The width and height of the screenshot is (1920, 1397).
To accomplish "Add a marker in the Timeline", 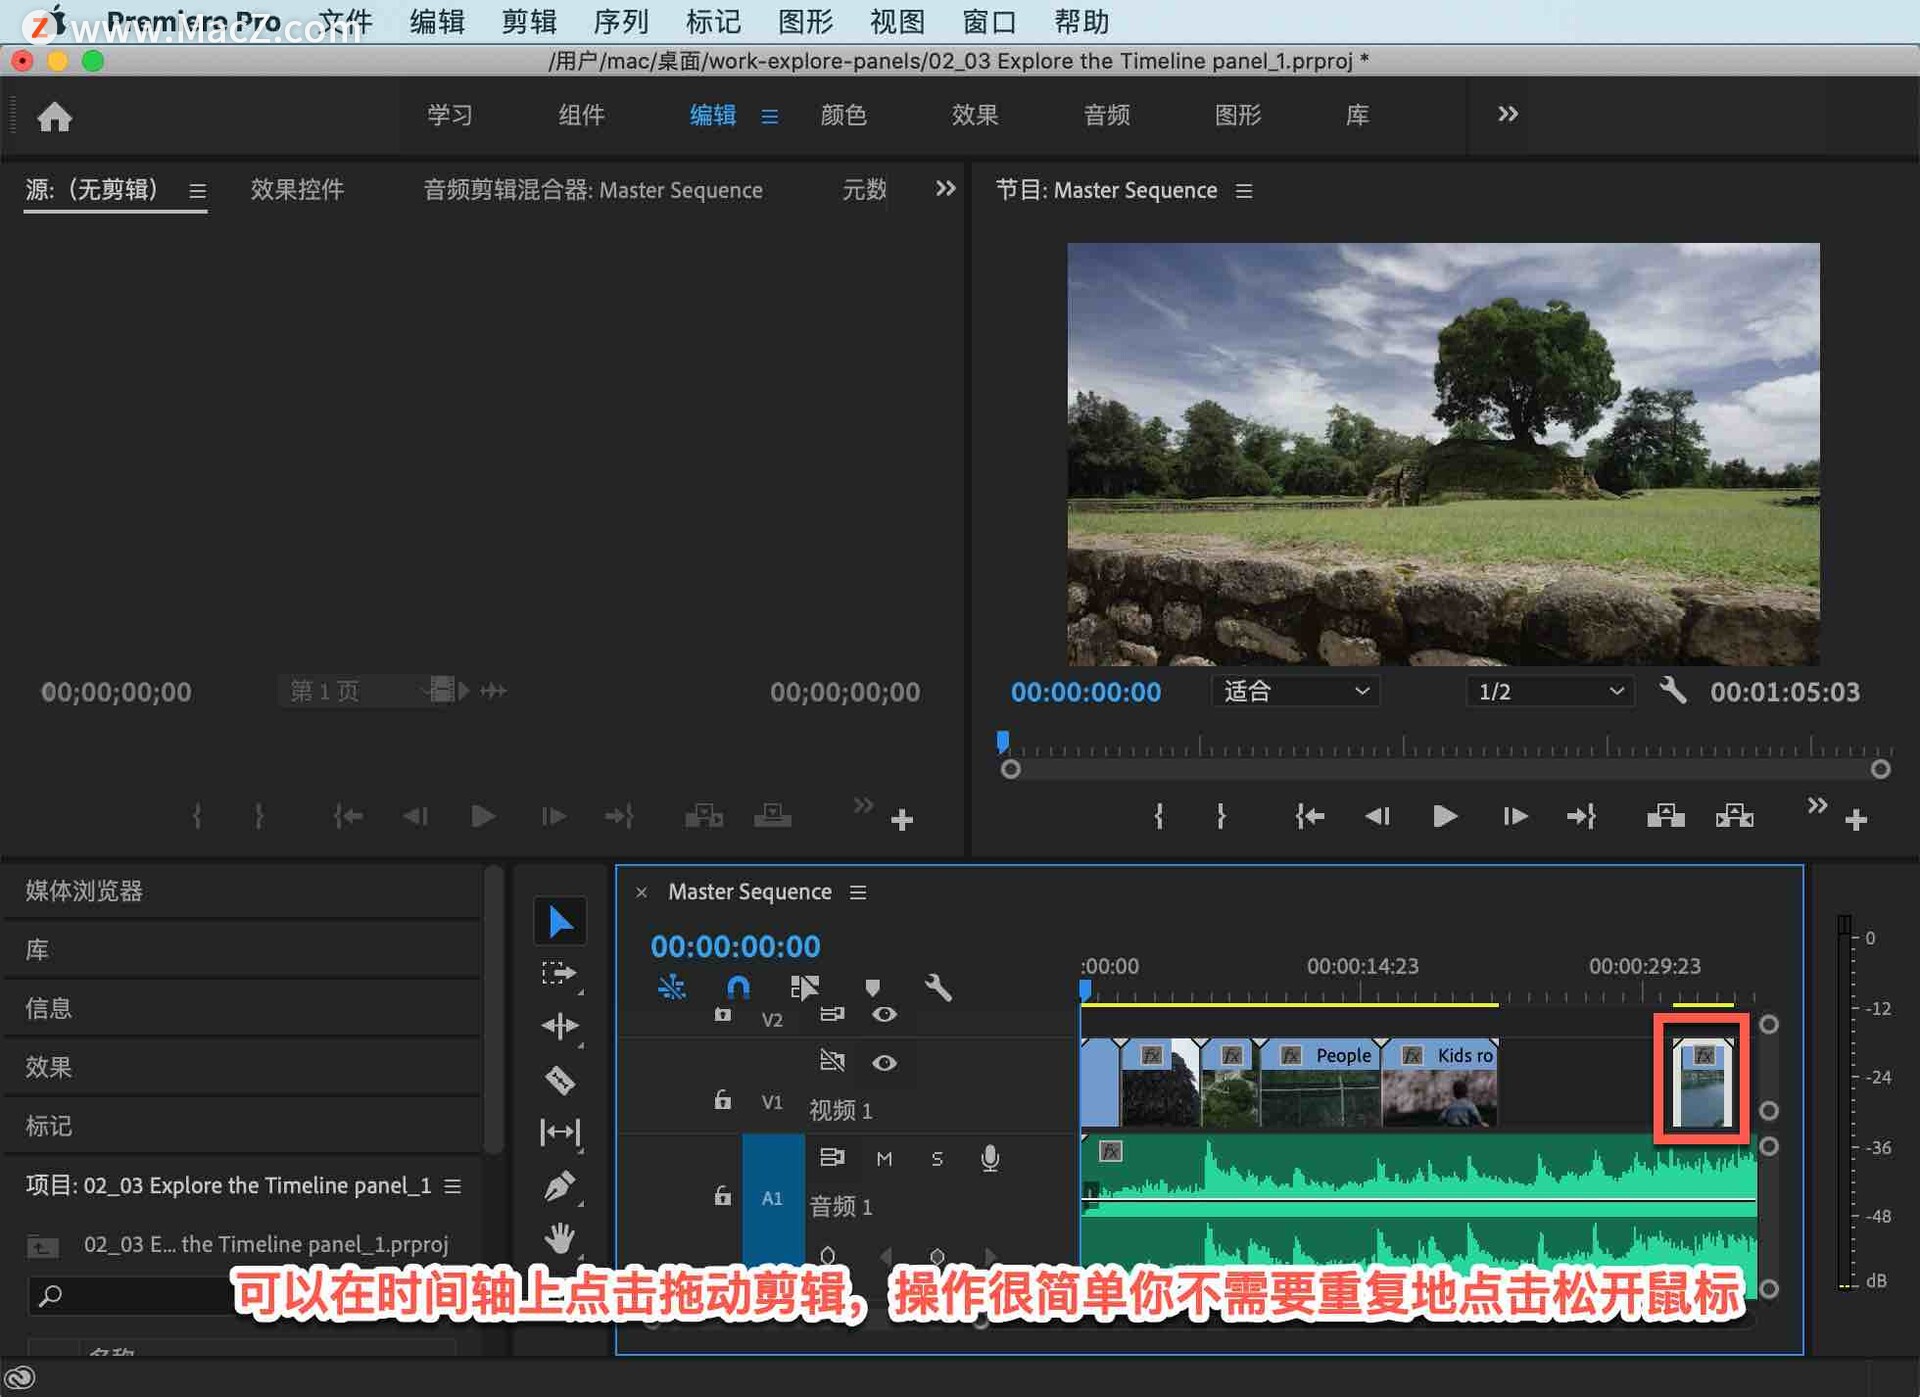I will (x=872, y=988).
